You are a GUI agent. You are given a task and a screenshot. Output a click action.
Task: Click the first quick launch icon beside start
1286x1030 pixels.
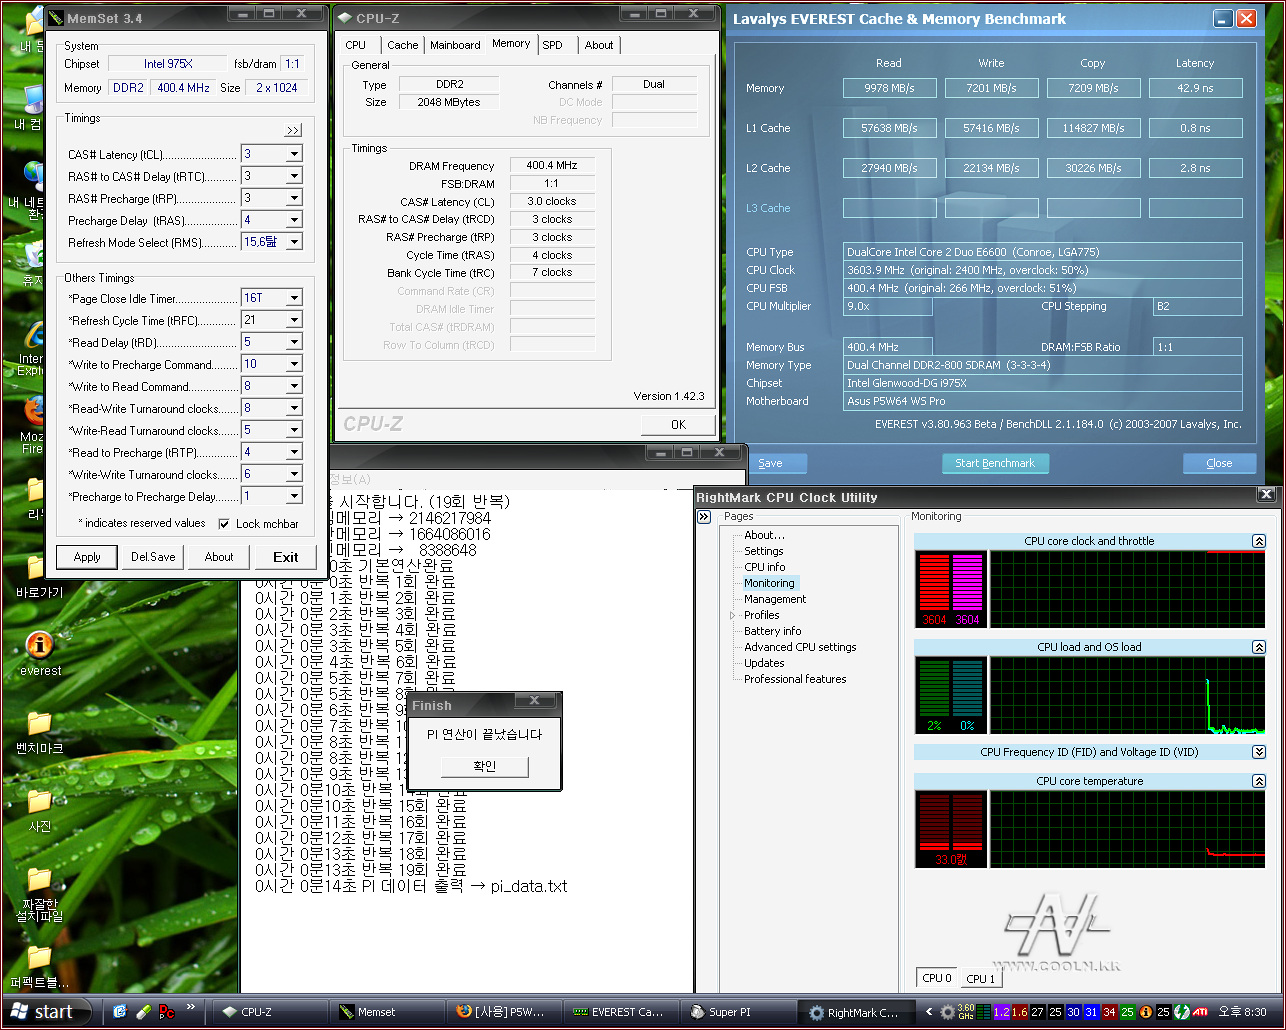(x=121, y=1011)
